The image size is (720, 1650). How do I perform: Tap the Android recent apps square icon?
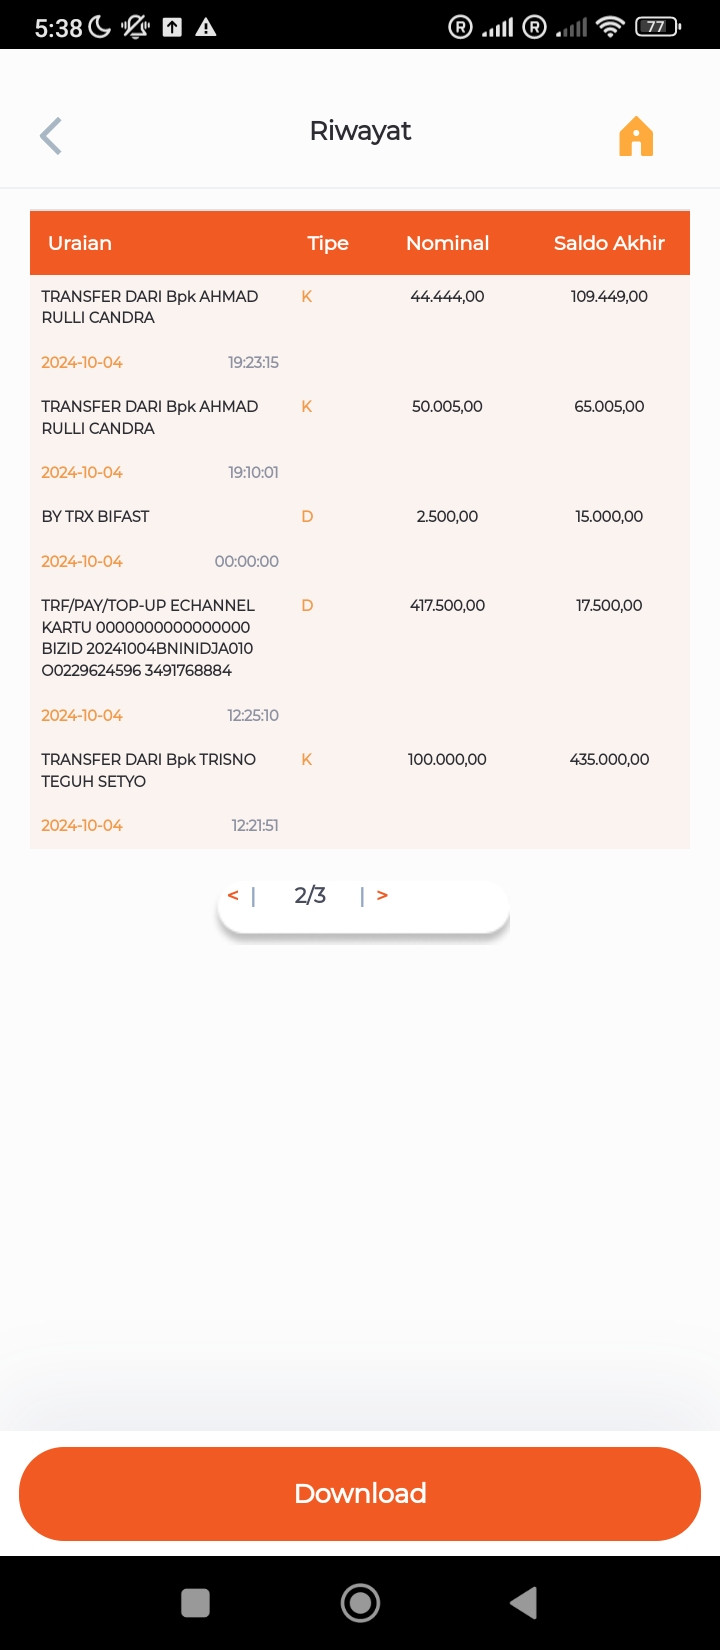pyautogui.click(x=195, y=1603)
